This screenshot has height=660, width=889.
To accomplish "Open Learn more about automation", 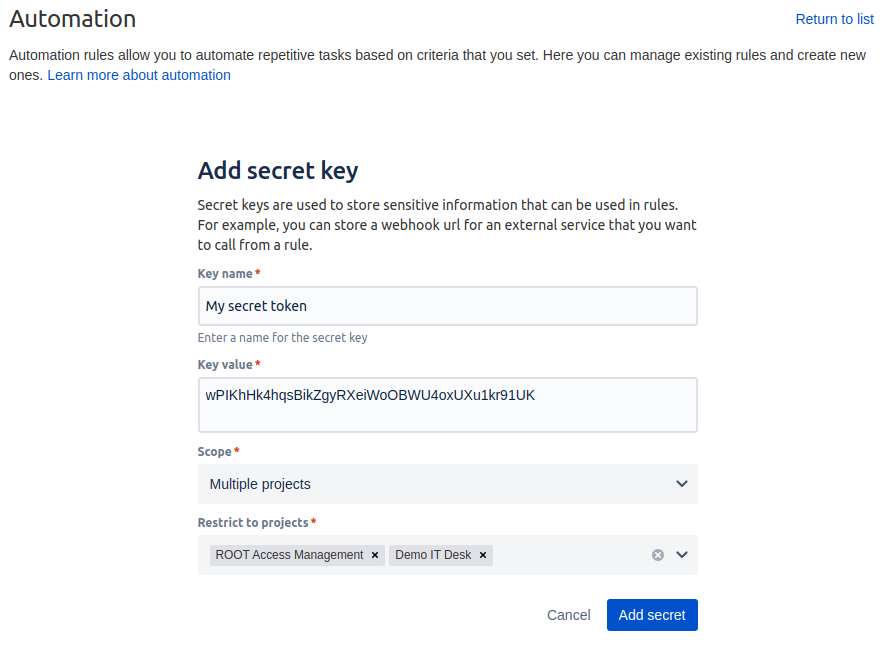I will [138, 75].
